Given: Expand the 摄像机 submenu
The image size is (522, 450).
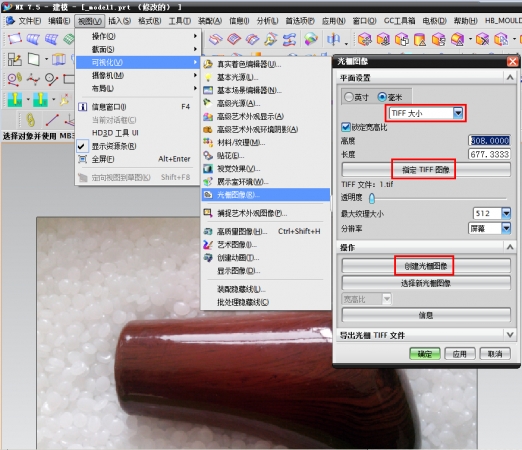Looking at the screenshot, I should tap(138, 76).
